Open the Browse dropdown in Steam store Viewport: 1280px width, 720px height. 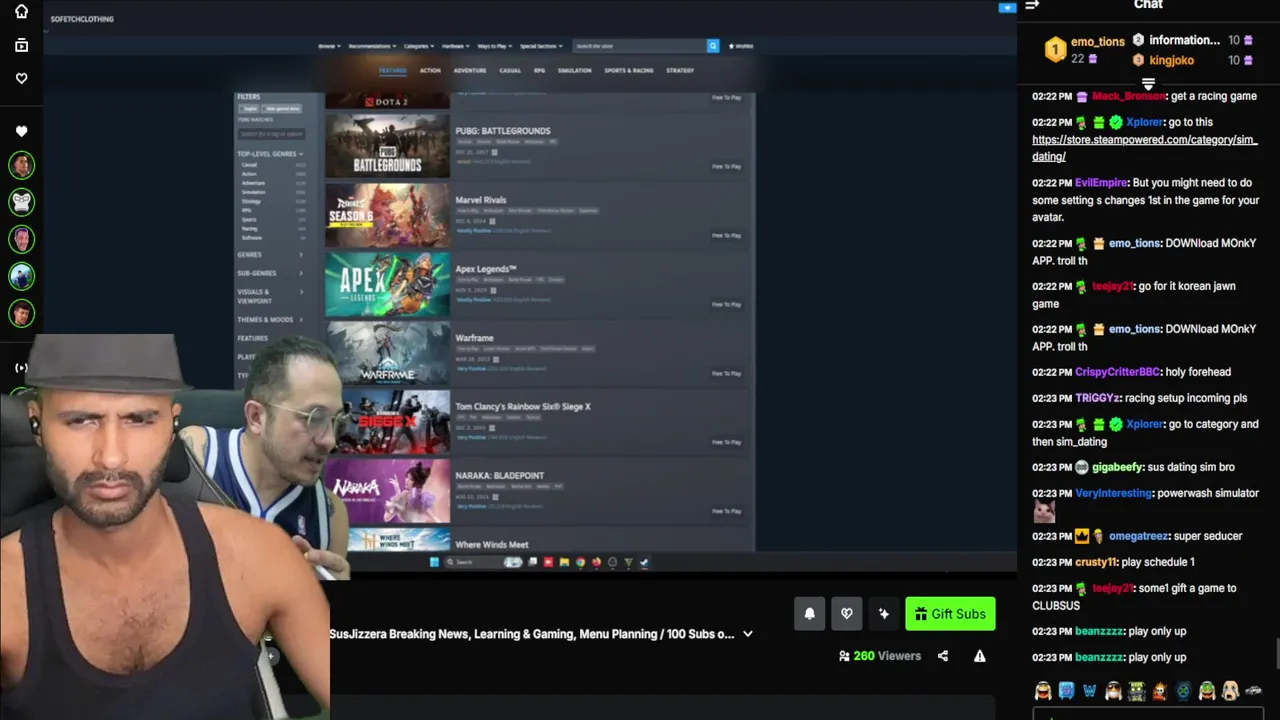coord(329,46)
